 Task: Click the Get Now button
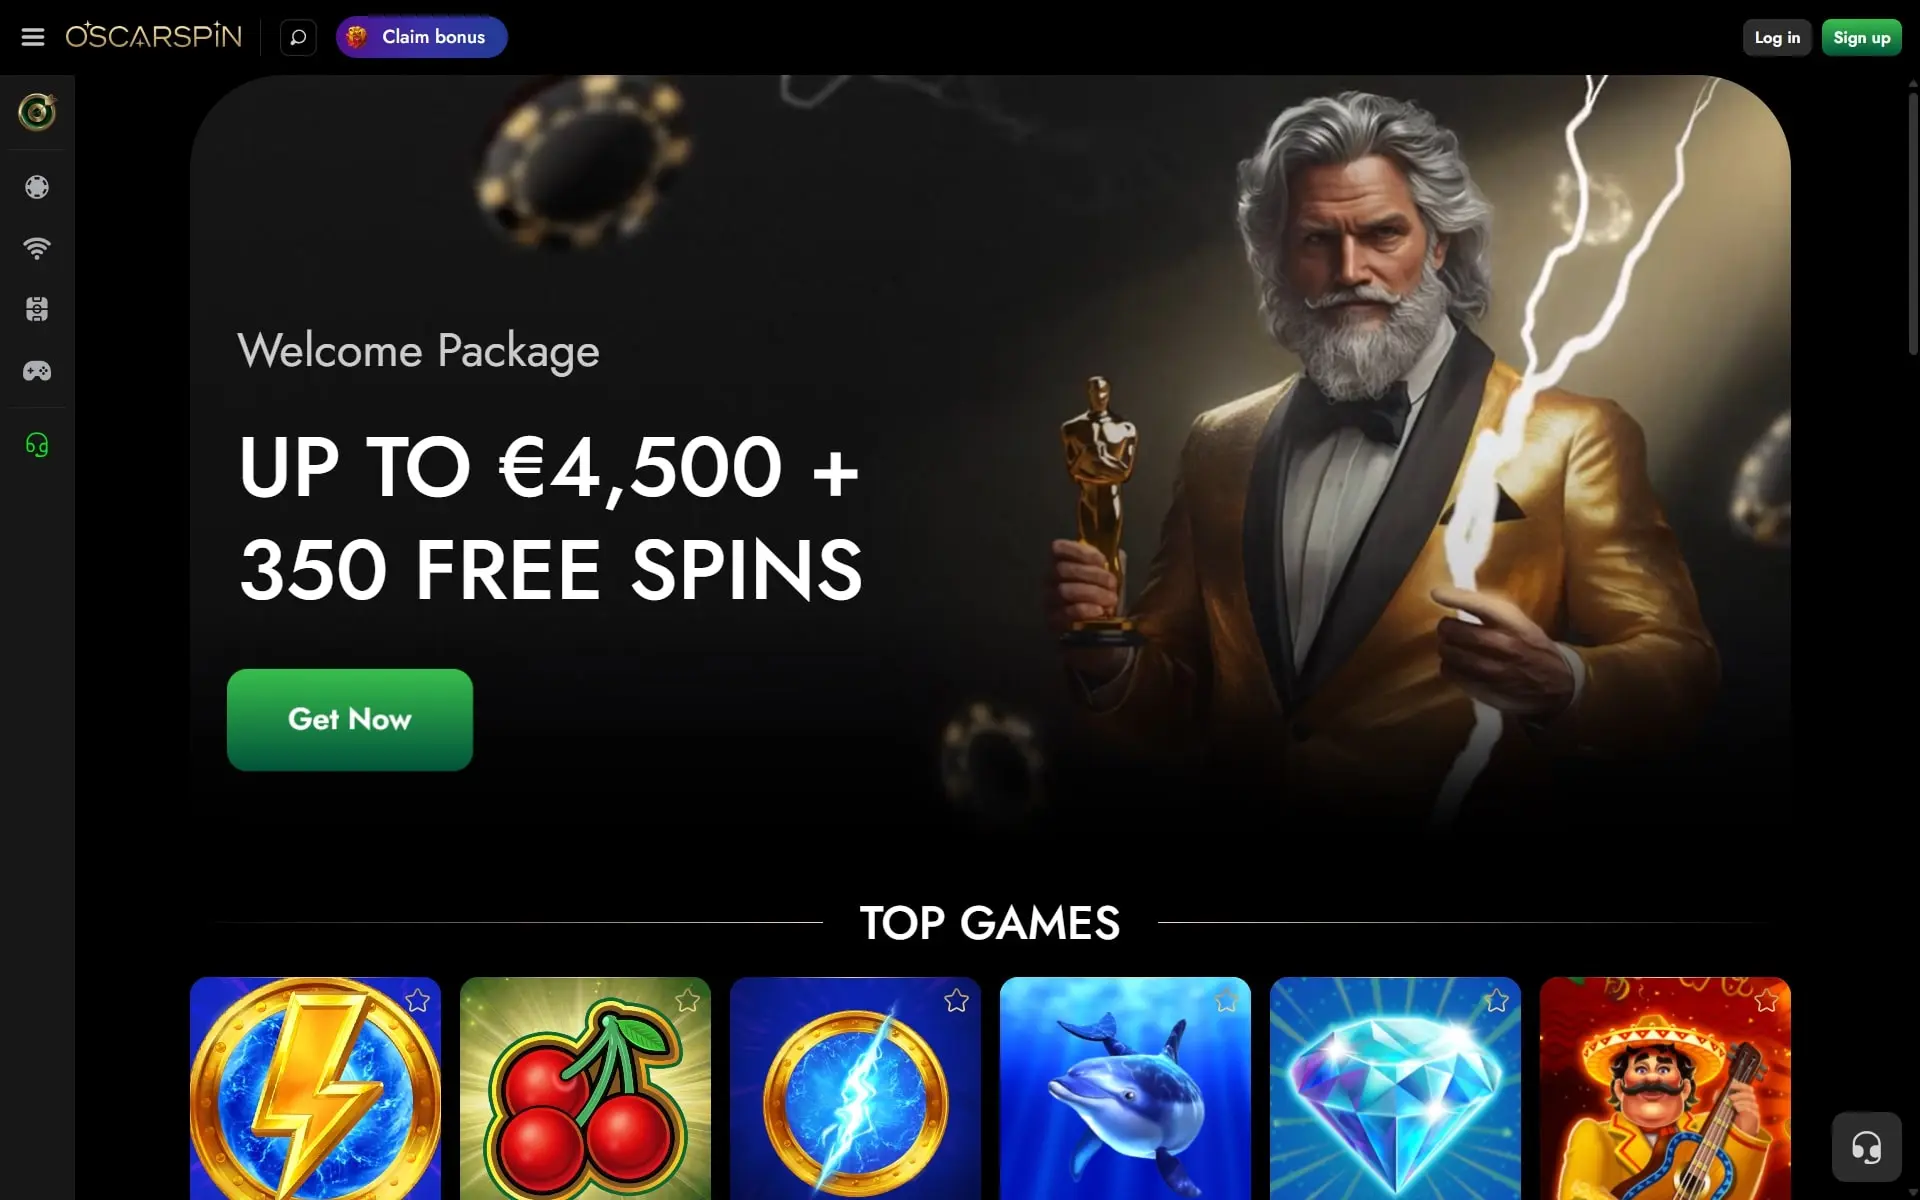coord(350,720)
